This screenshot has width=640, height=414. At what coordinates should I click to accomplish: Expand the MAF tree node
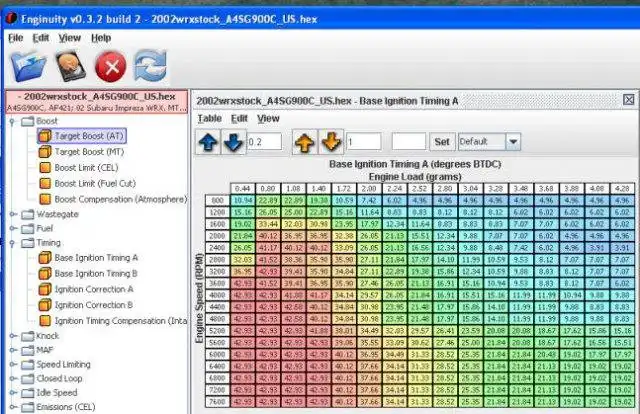[13, 350]
